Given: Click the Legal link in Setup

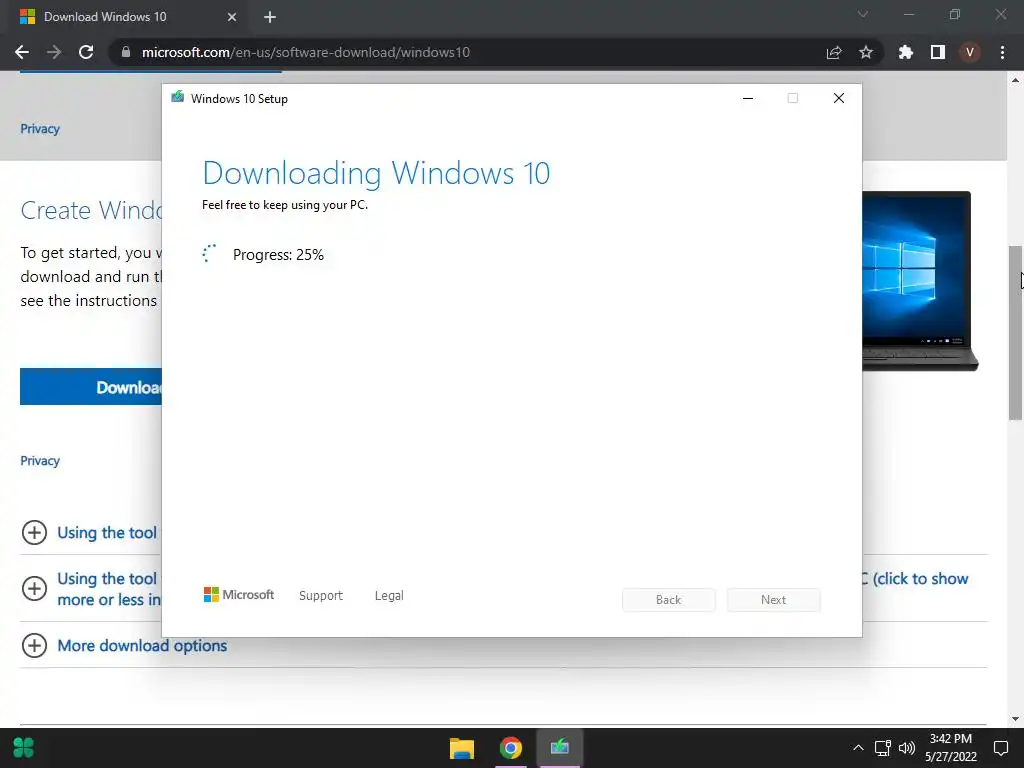Looking at the screenshot, I should point(389,596).
